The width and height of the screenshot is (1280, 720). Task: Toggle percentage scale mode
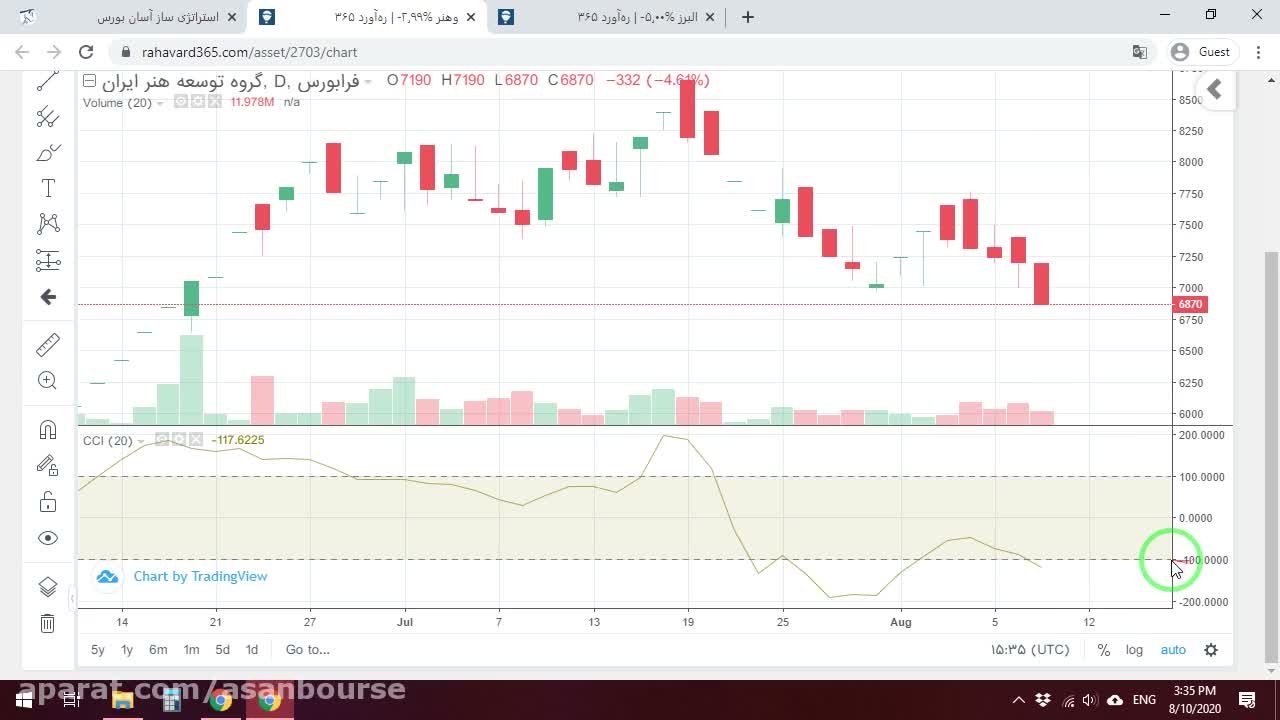coord(1103,650)
